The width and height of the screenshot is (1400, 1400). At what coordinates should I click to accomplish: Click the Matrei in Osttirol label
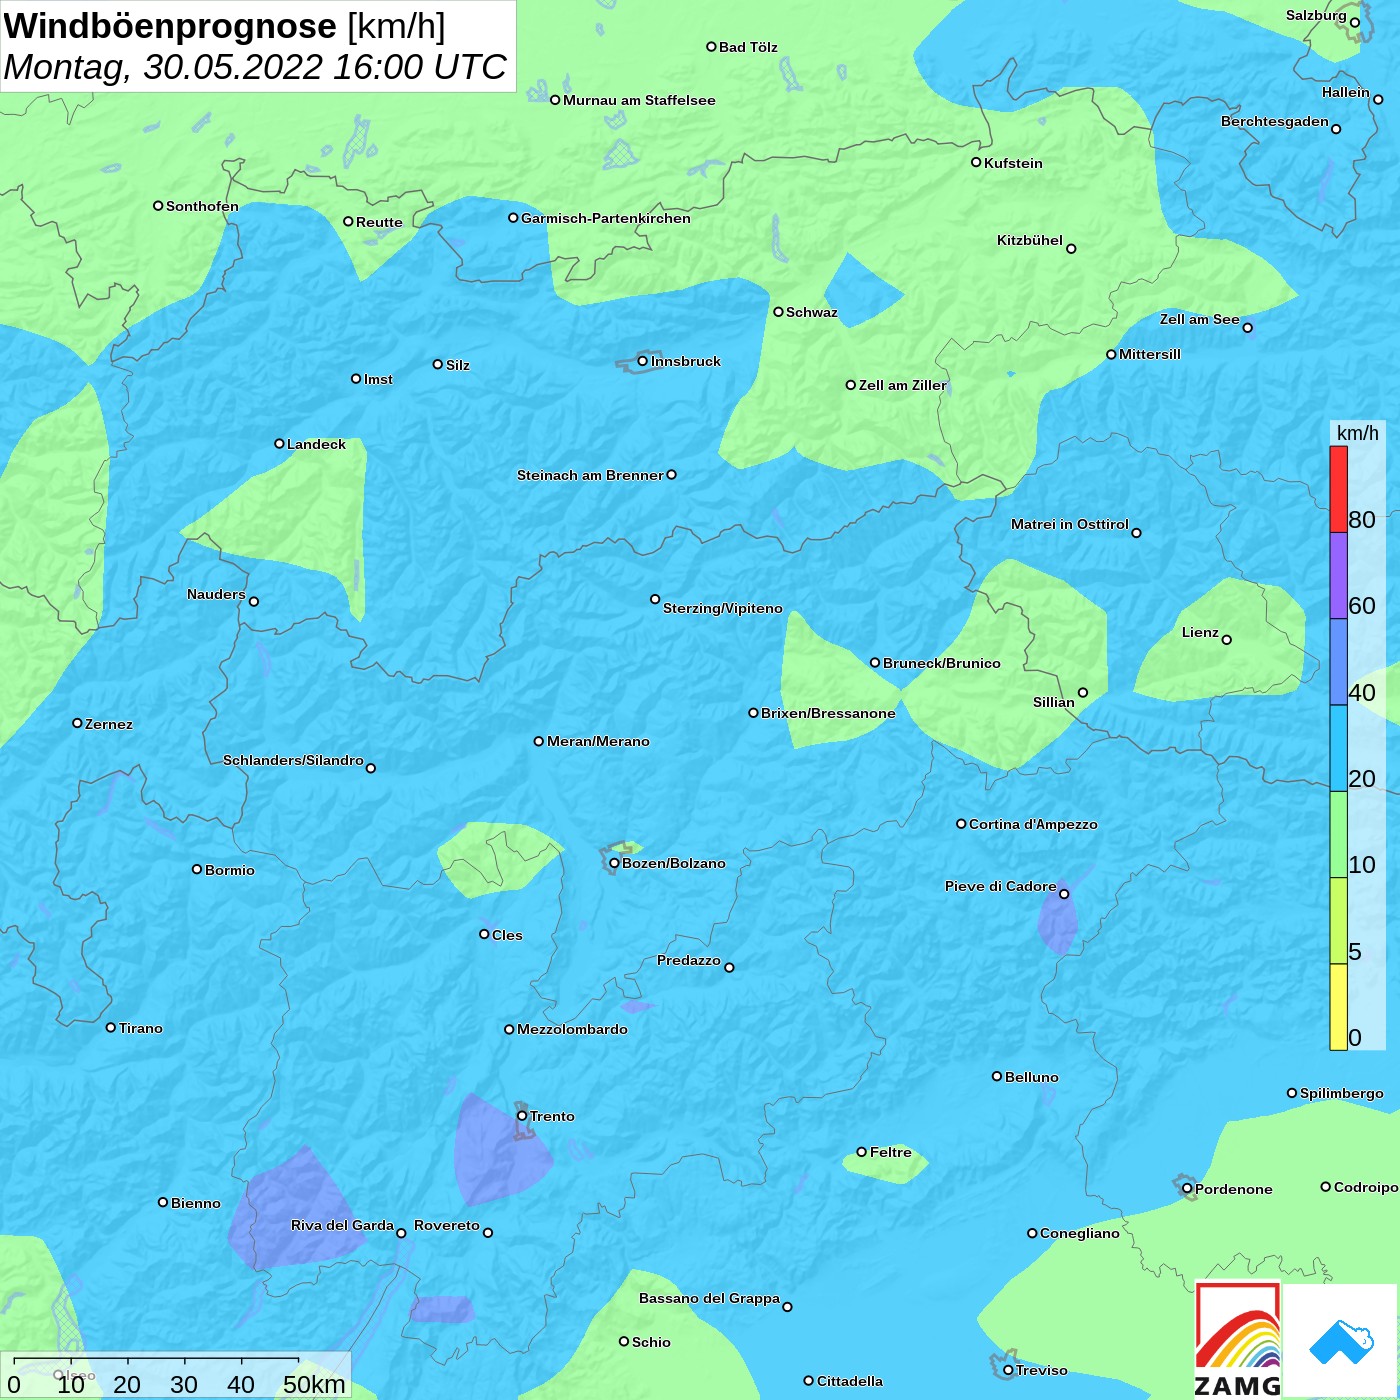(x=1070, y=524)
